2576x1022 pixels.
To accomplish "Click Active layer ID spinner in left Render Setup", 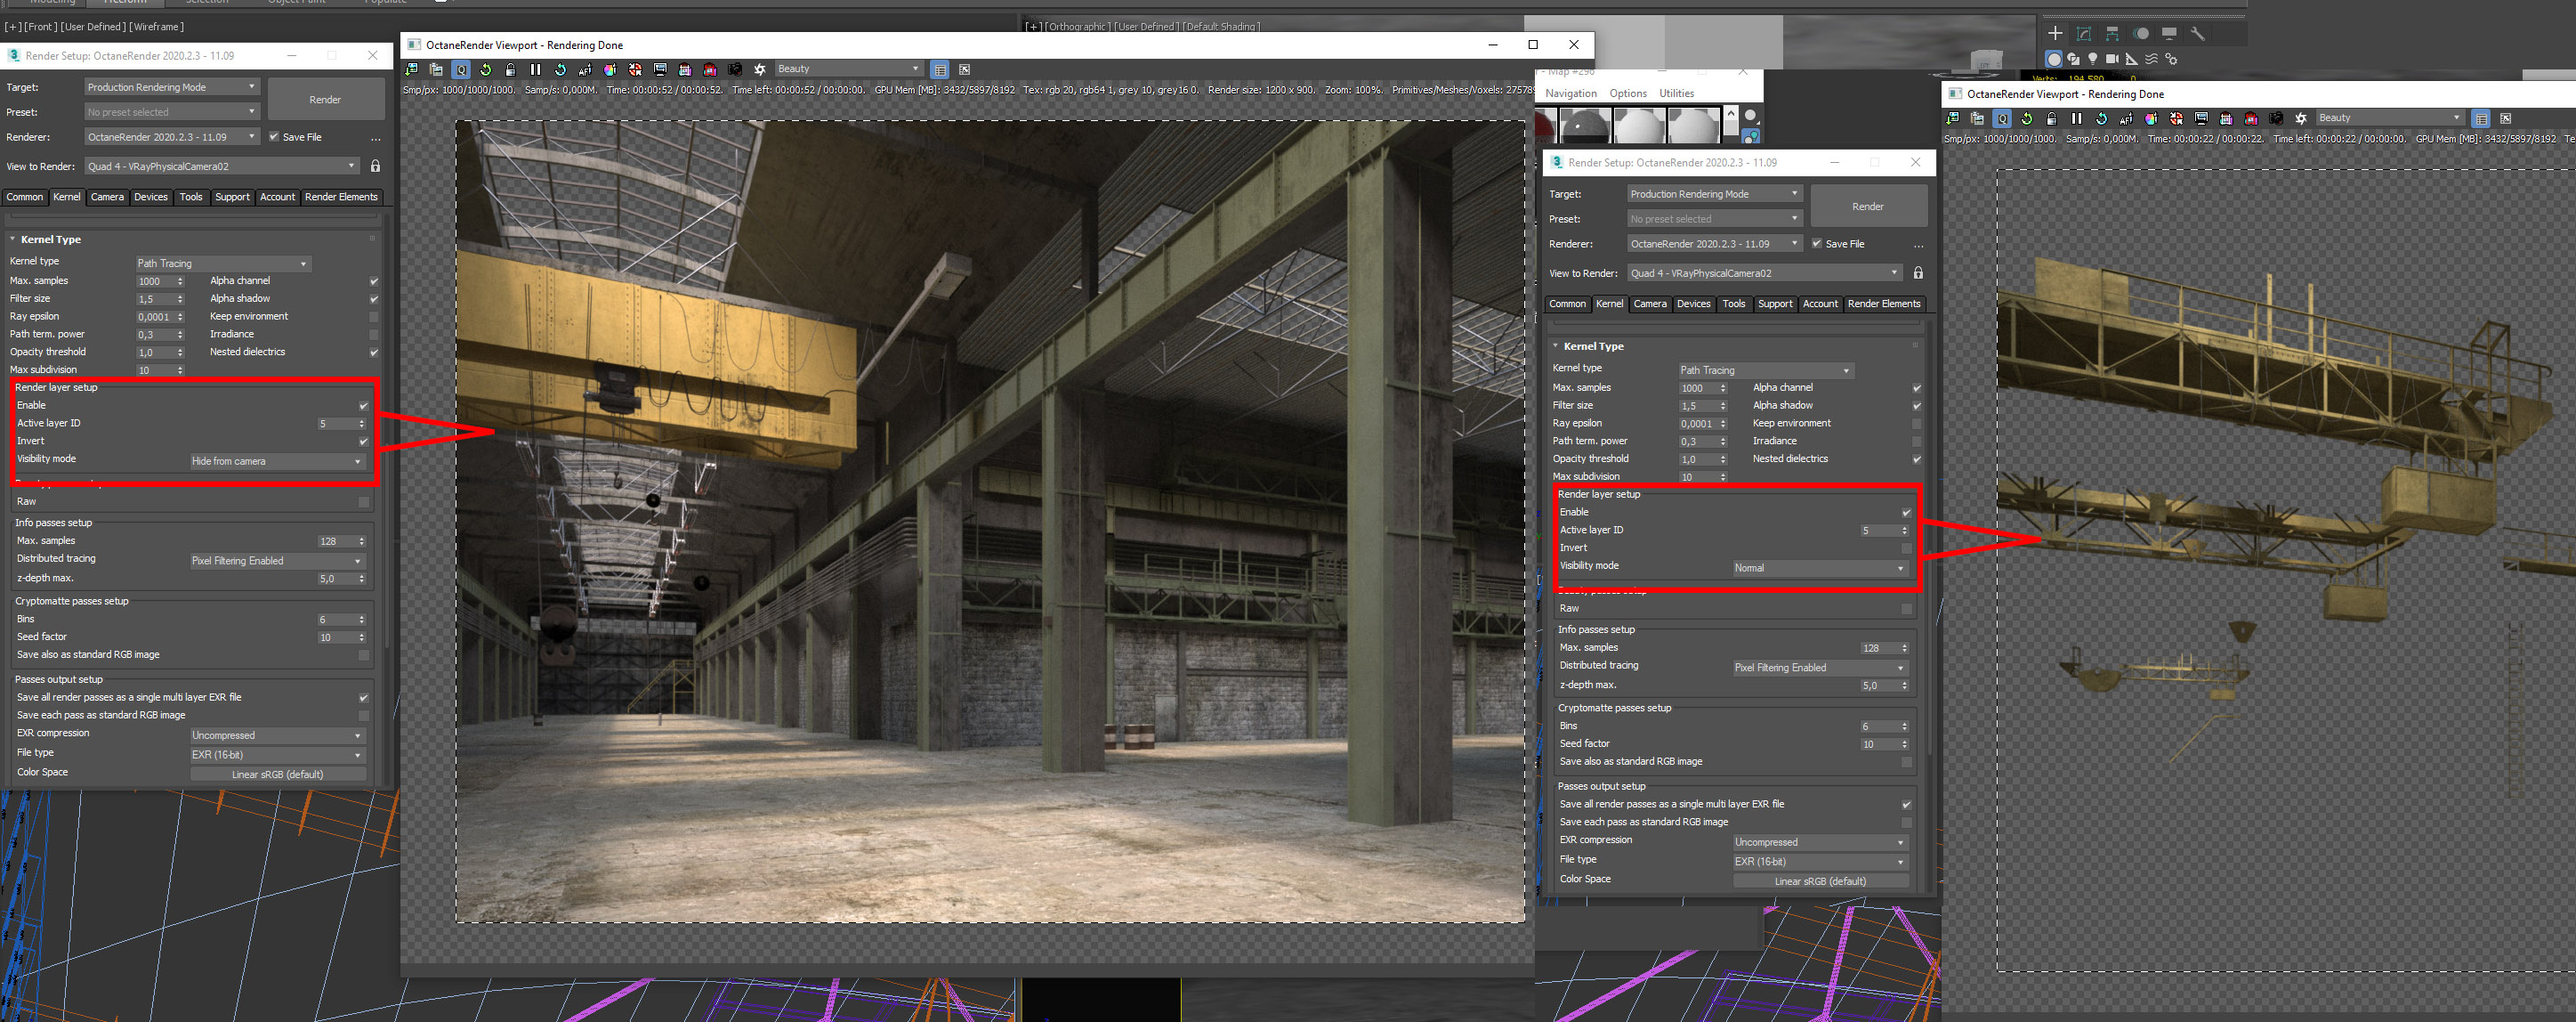I will [x=362, y=424].
